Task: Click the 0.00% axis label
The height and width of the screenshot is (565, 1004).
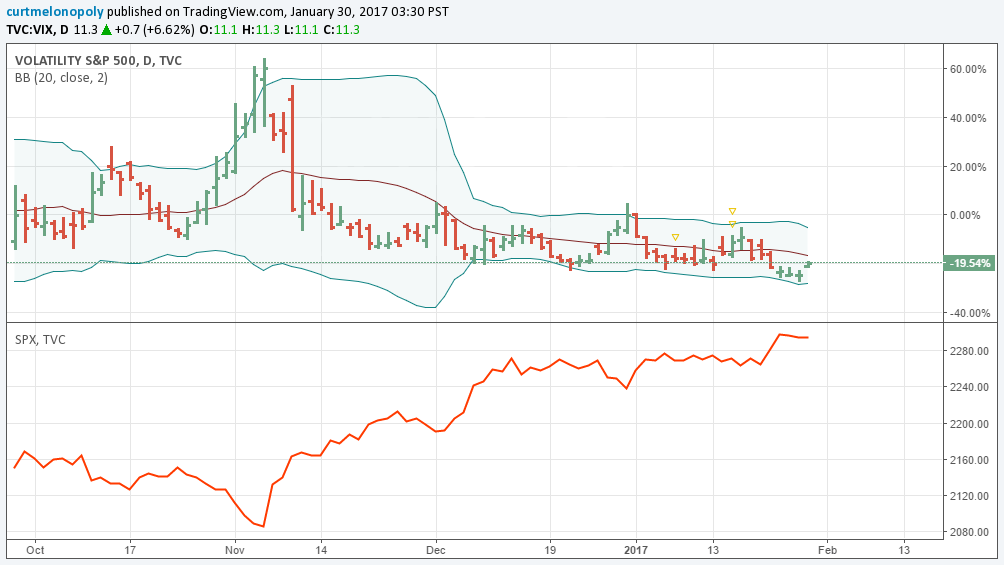Action: 965,215
